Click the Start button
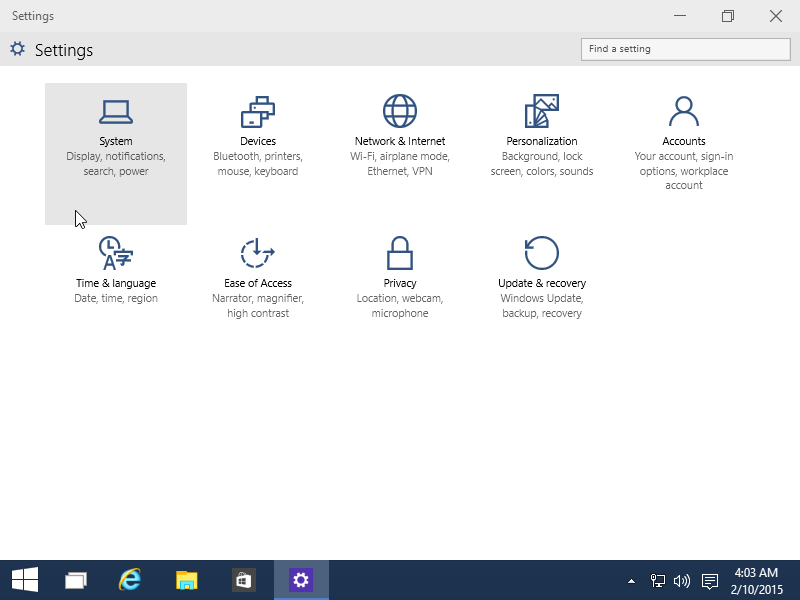 coord(24,580)
